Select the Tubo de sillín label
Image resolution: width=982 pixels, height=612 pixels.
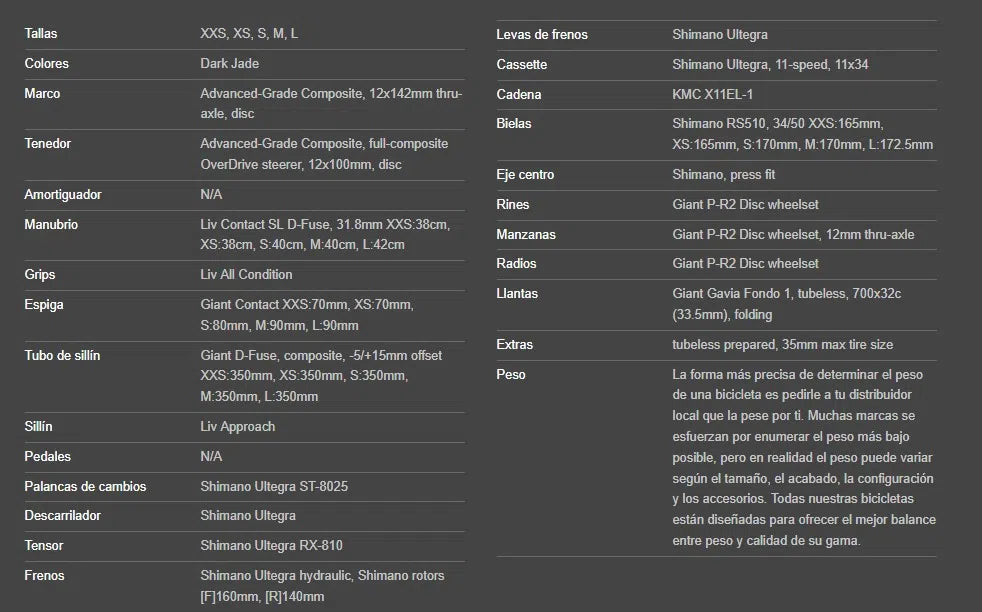(x=62, y=356)
